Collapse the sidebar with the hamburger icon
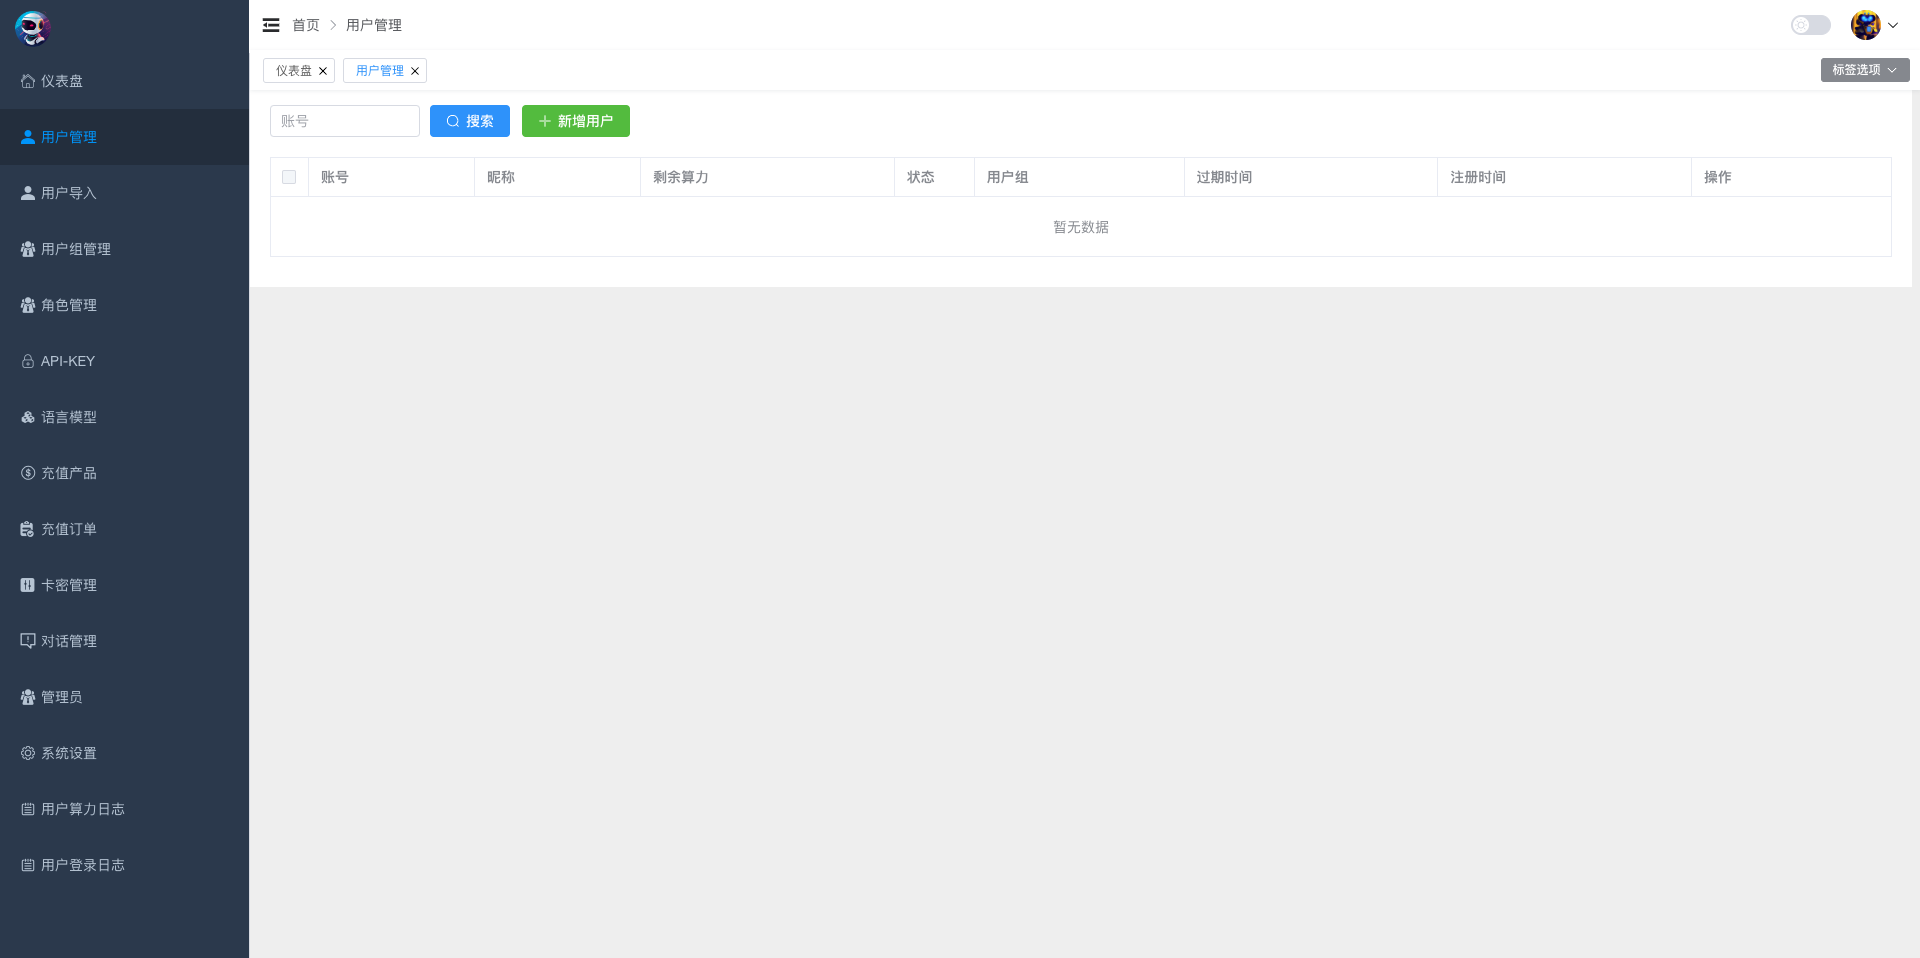The width and height of the screenshot is (1920, 958). point(271,25)
